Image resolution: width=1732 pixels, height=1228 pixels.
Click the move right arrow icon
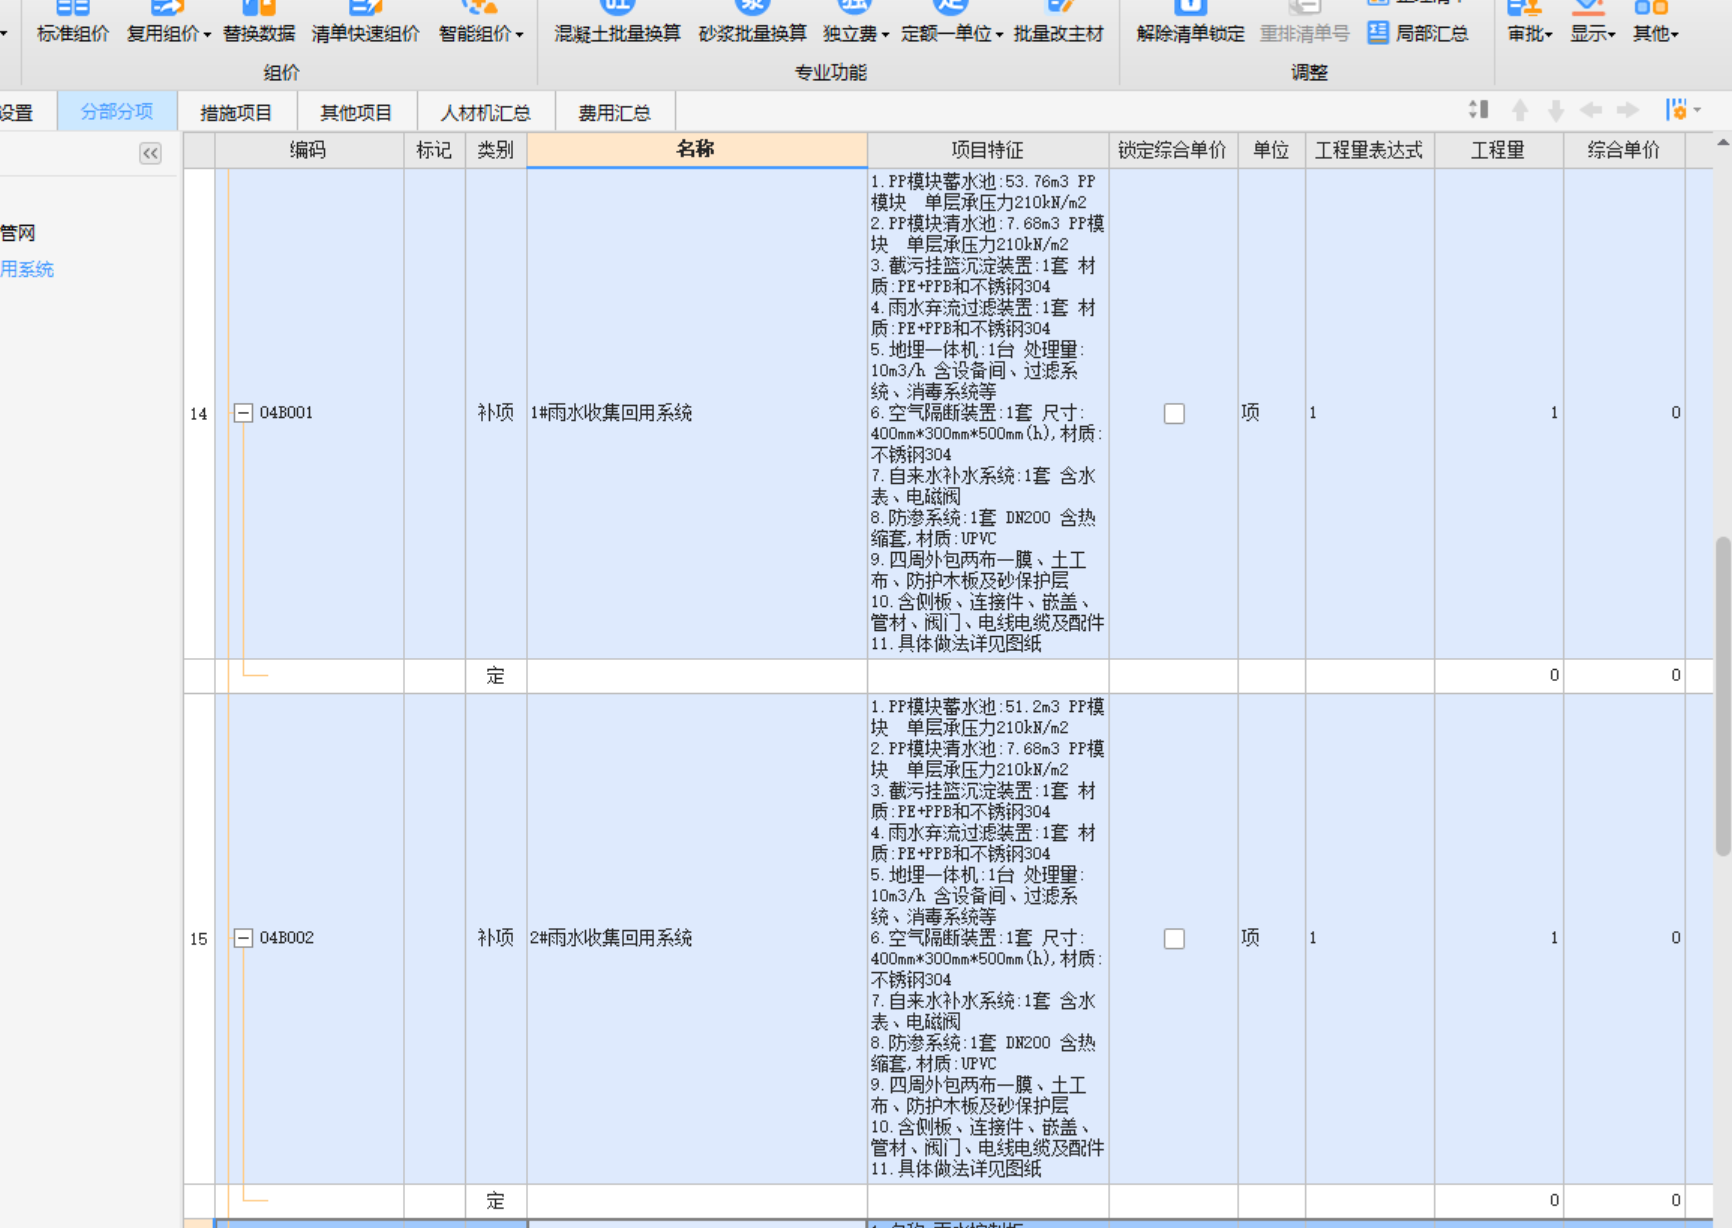[x=1628, y=110]
